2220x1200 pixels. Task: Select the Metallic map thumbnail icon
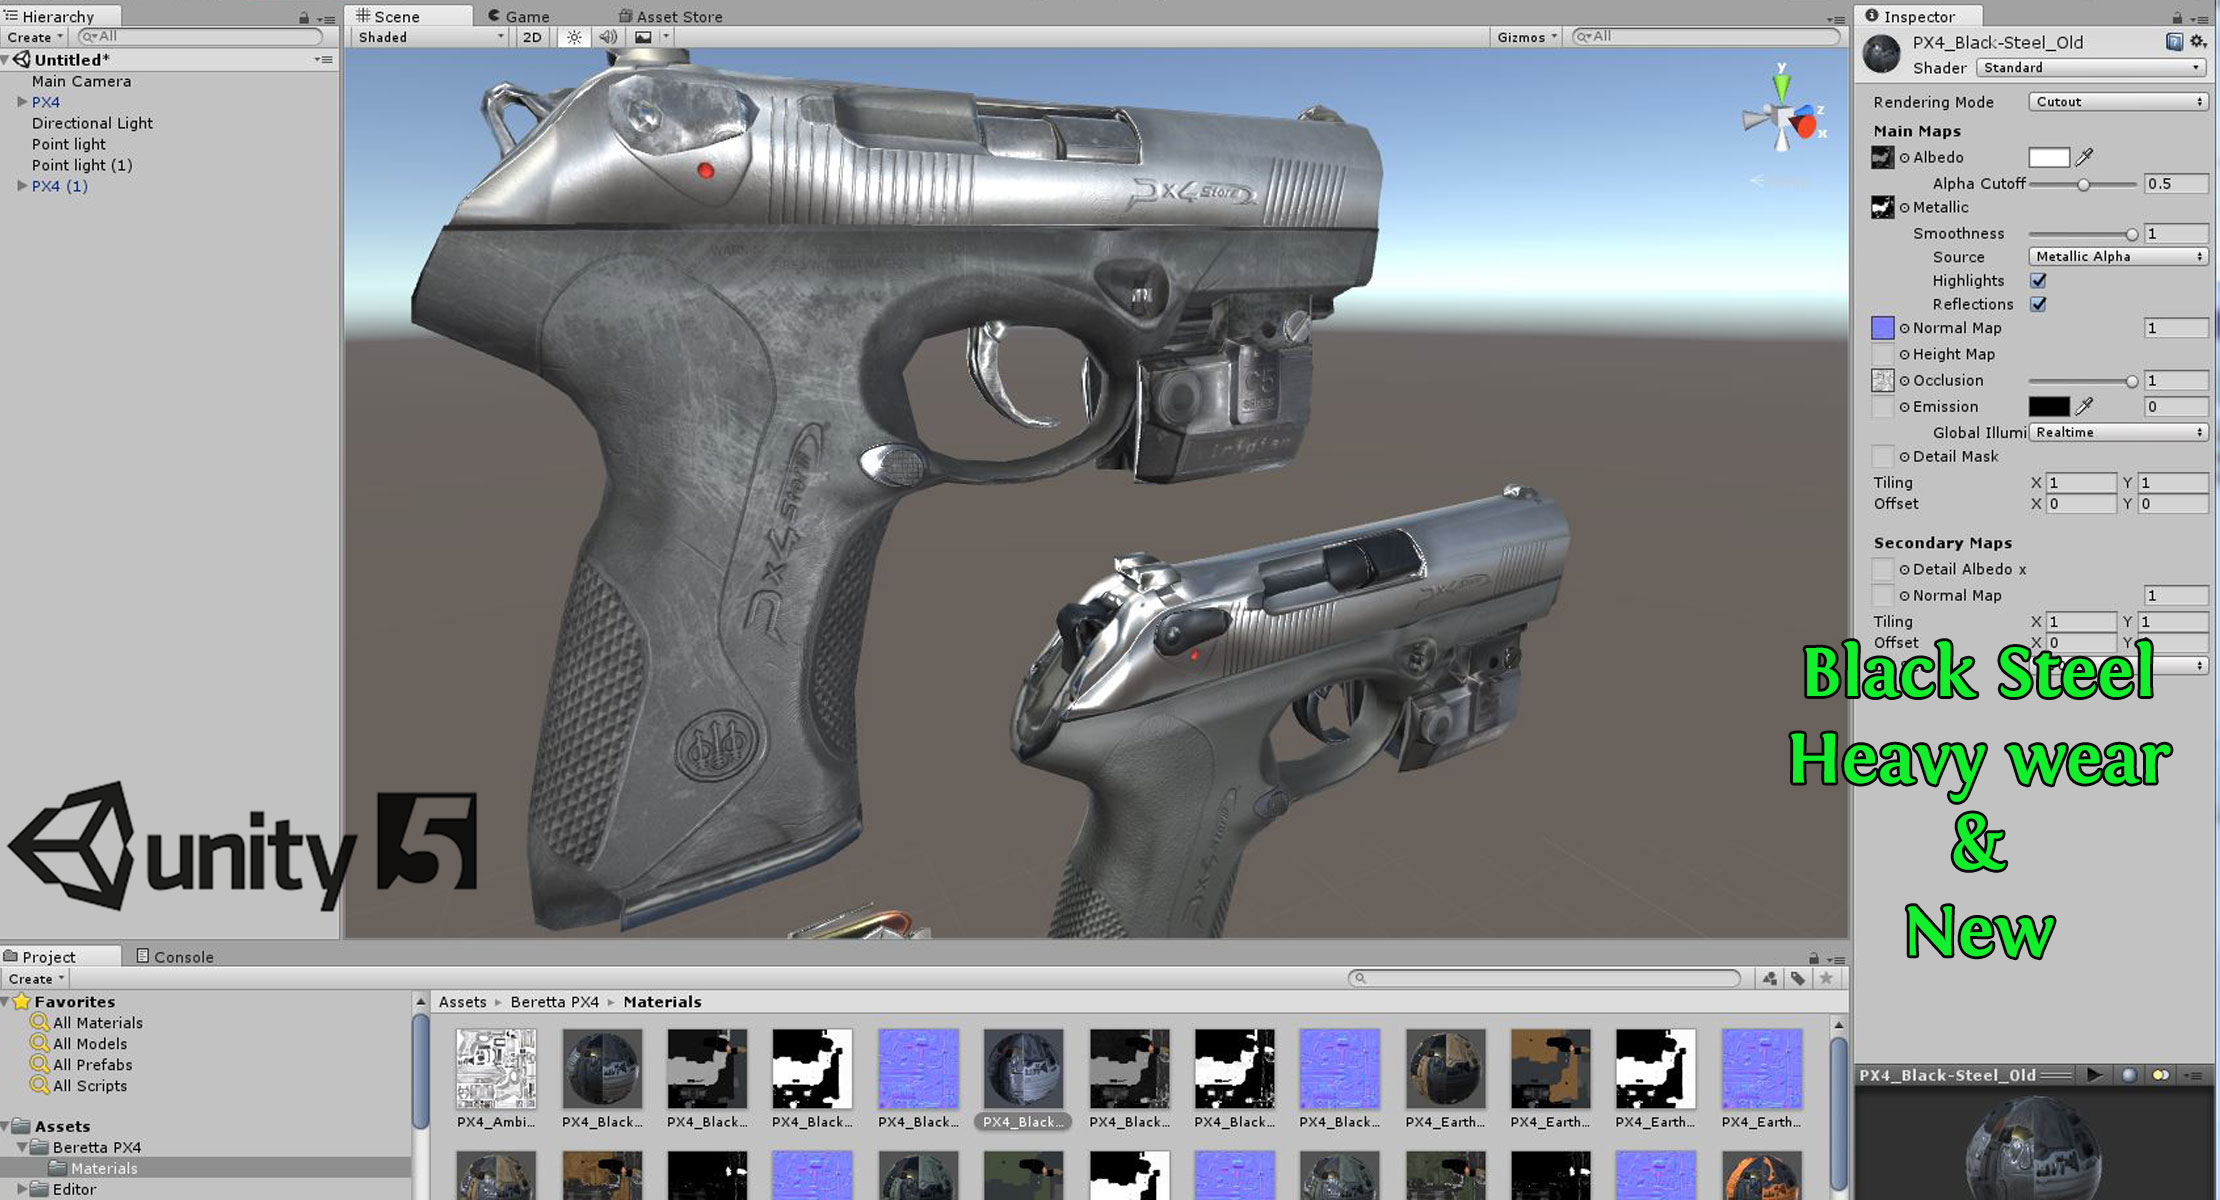1882,207
